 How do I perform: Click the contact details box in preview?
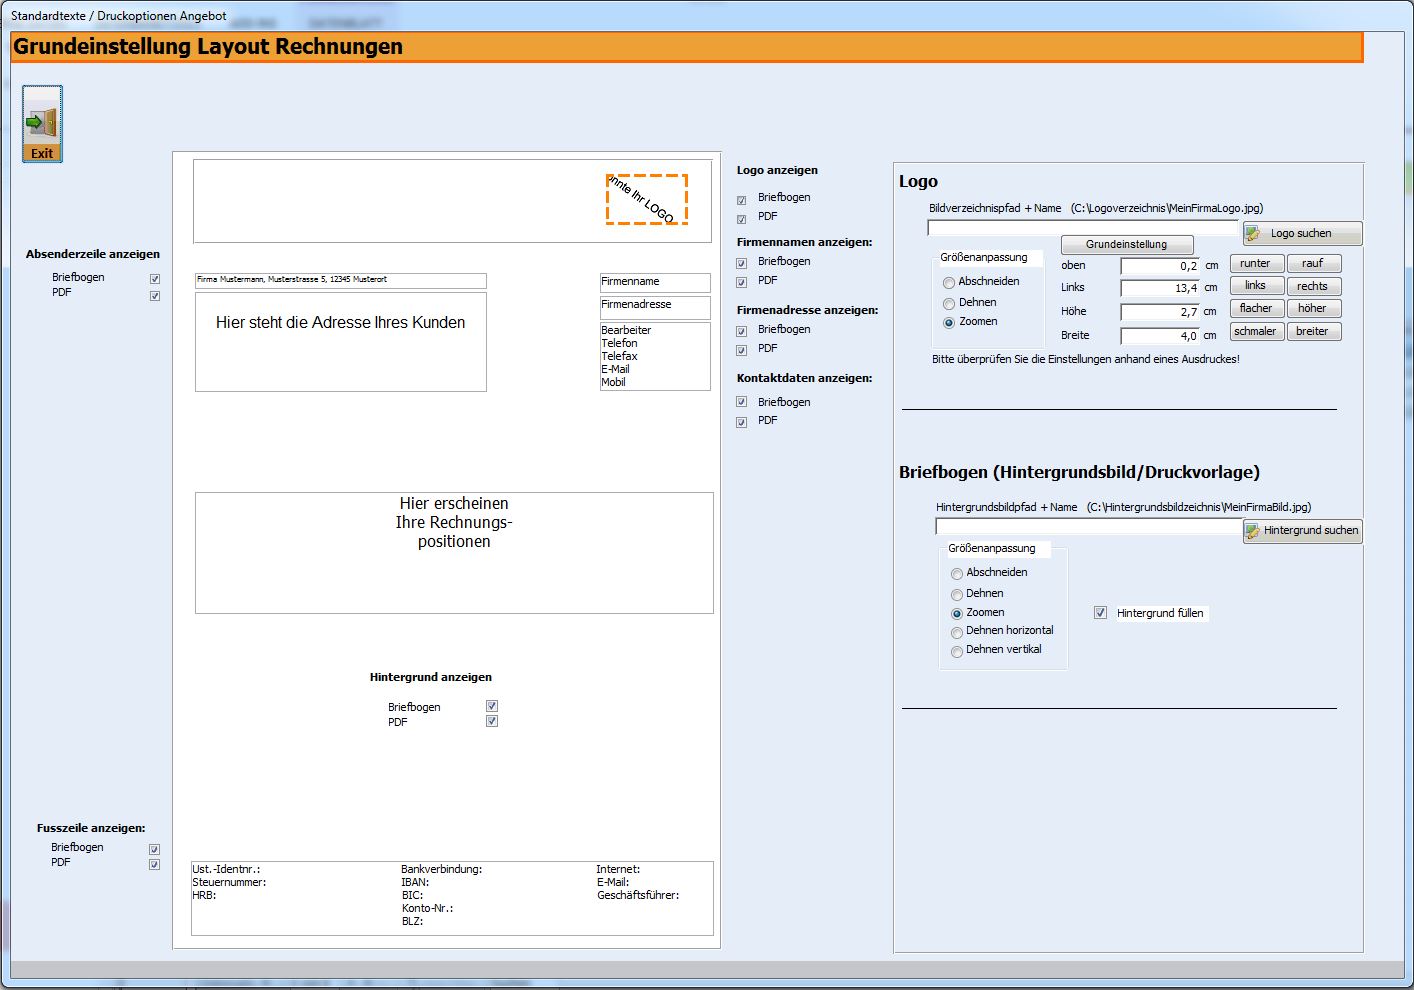click(x=655, y=356)
